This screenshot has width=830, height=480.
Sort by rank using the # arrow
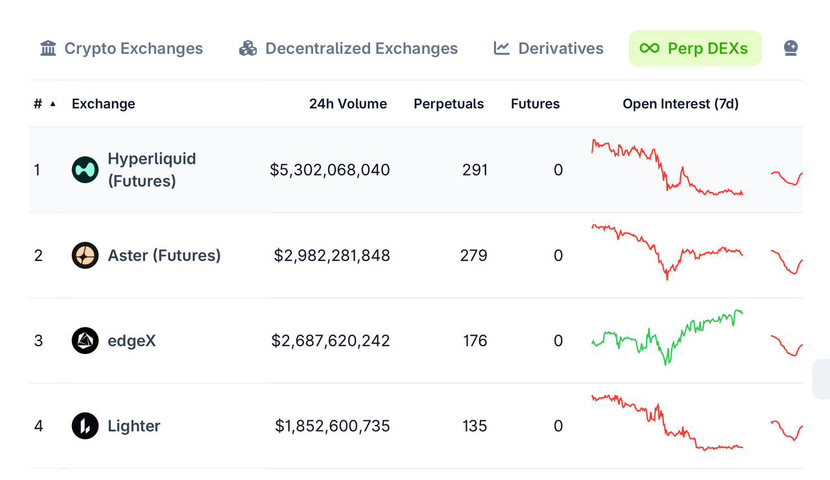(x=52, y=104)
